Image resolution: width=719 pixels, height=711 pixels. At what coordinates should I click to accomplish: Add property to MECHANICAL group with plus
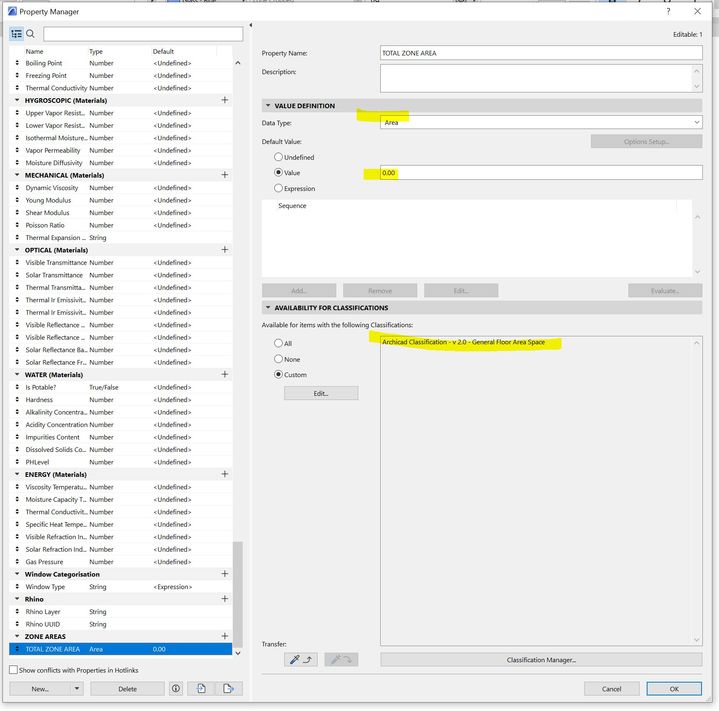click(225, 175)
